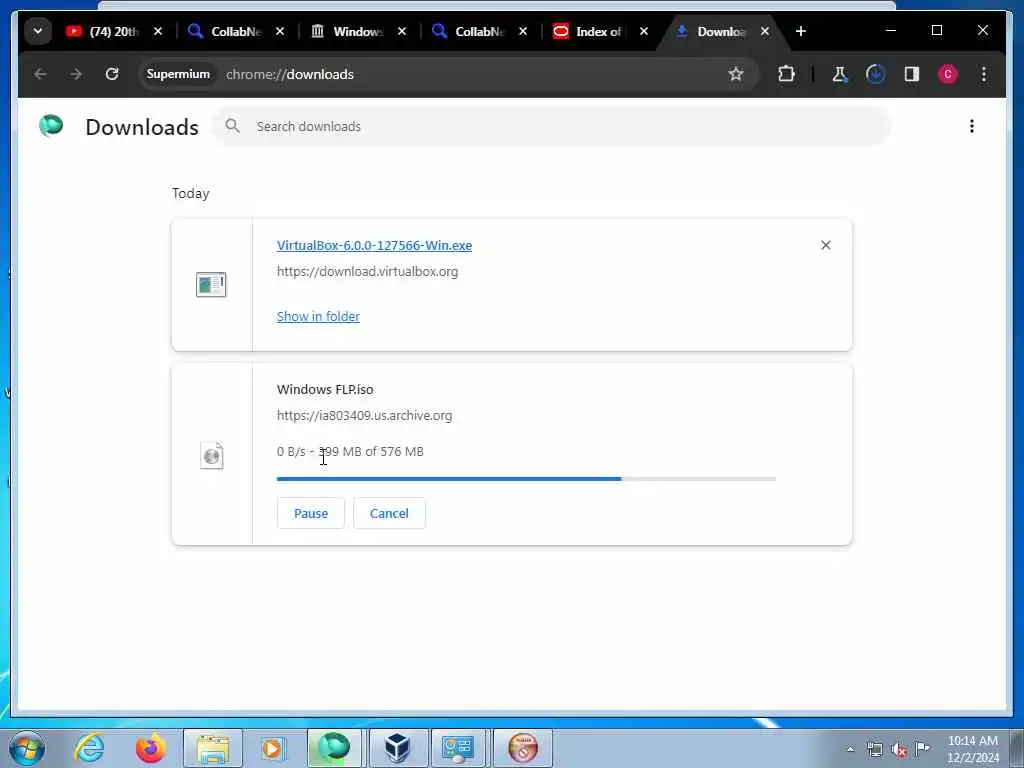Screen dimensions: 1024x768
Task: Switch to the second CollabNet tab
Action: (x=468, y=31)
